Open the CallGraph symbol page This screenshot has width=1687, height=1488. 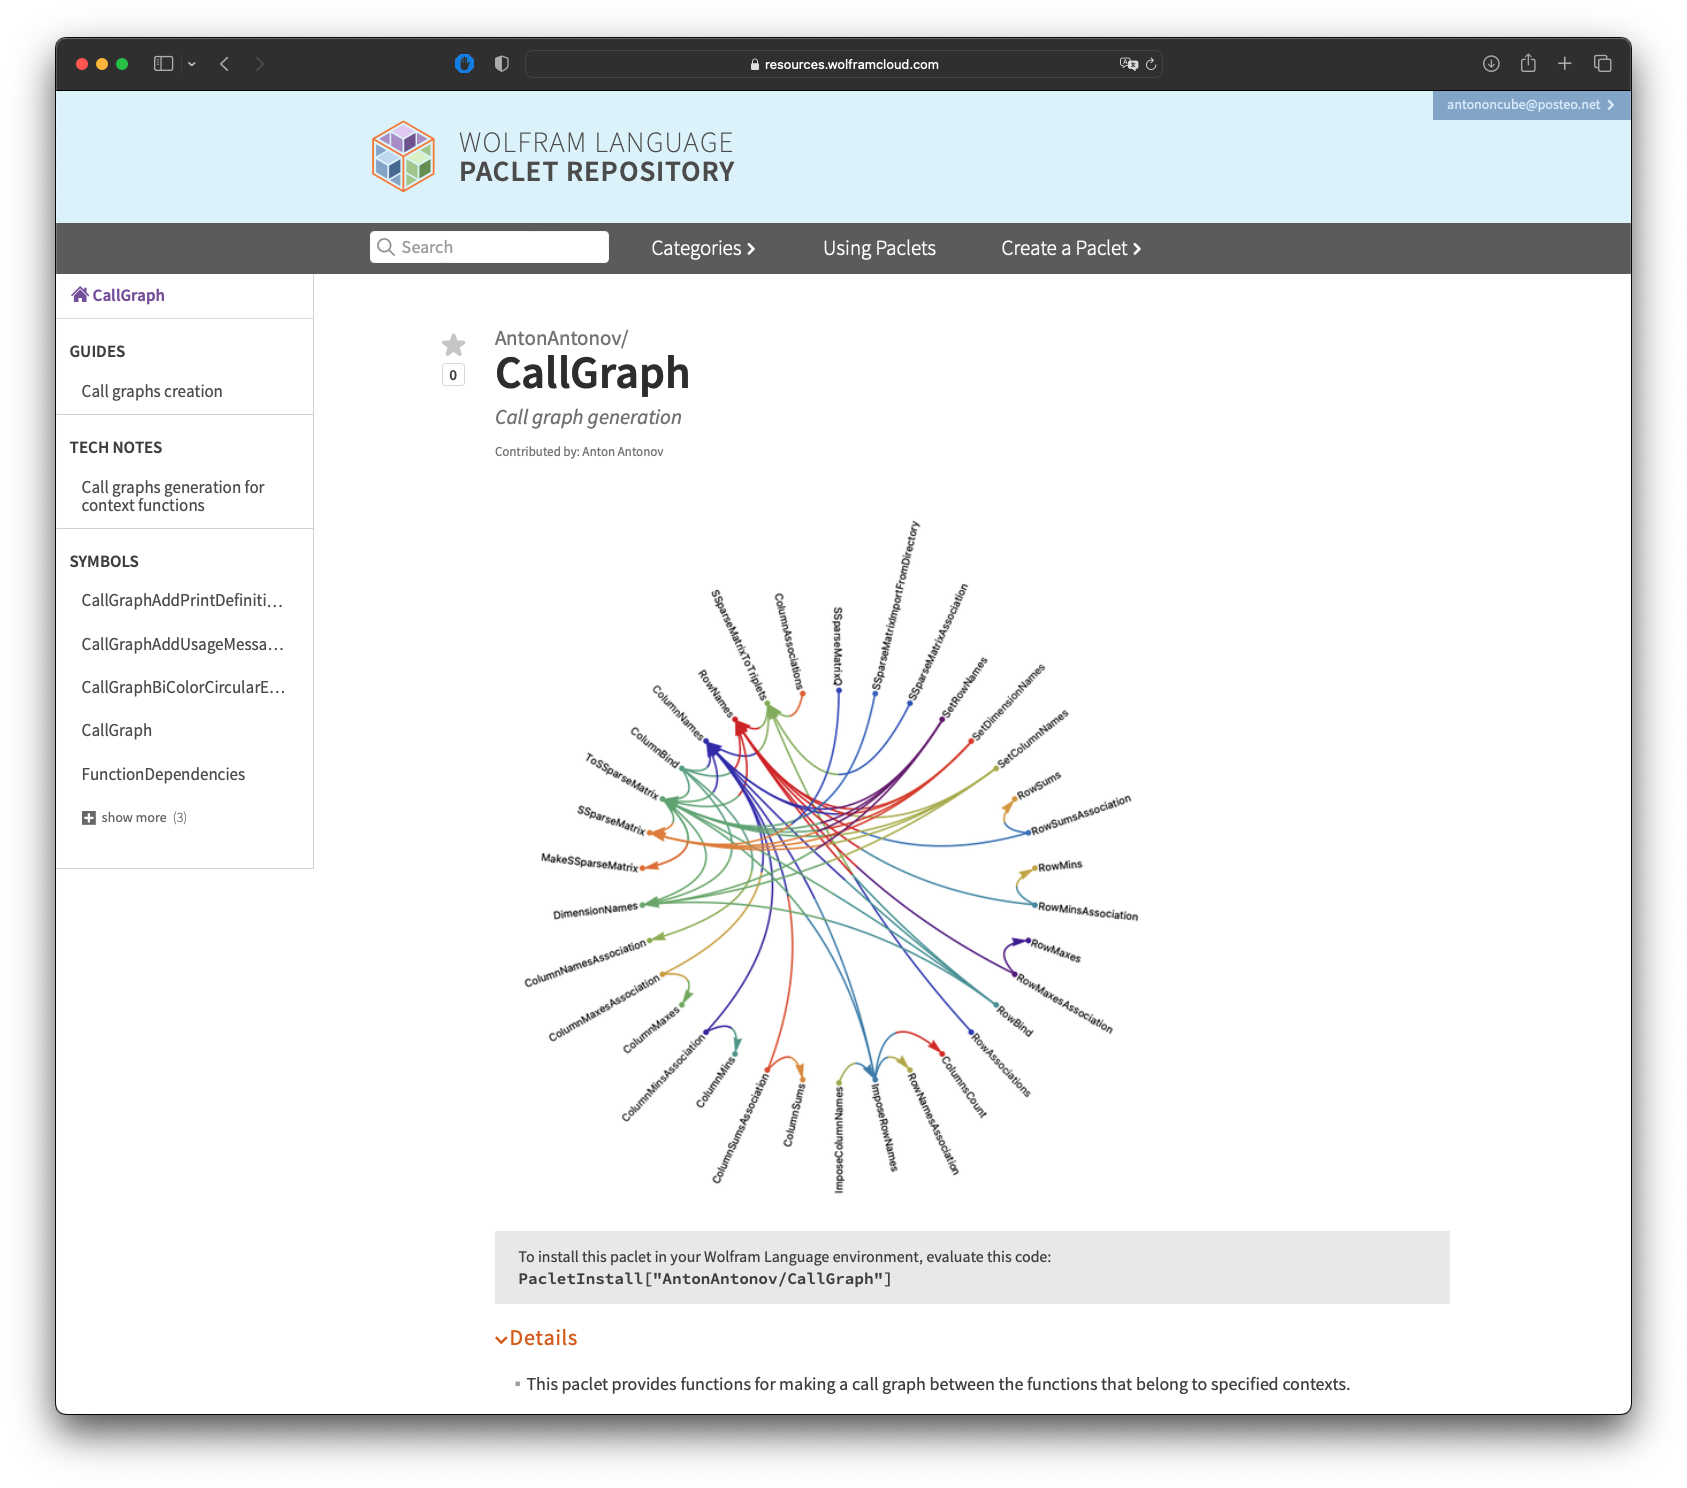click(x=117, y=730)
